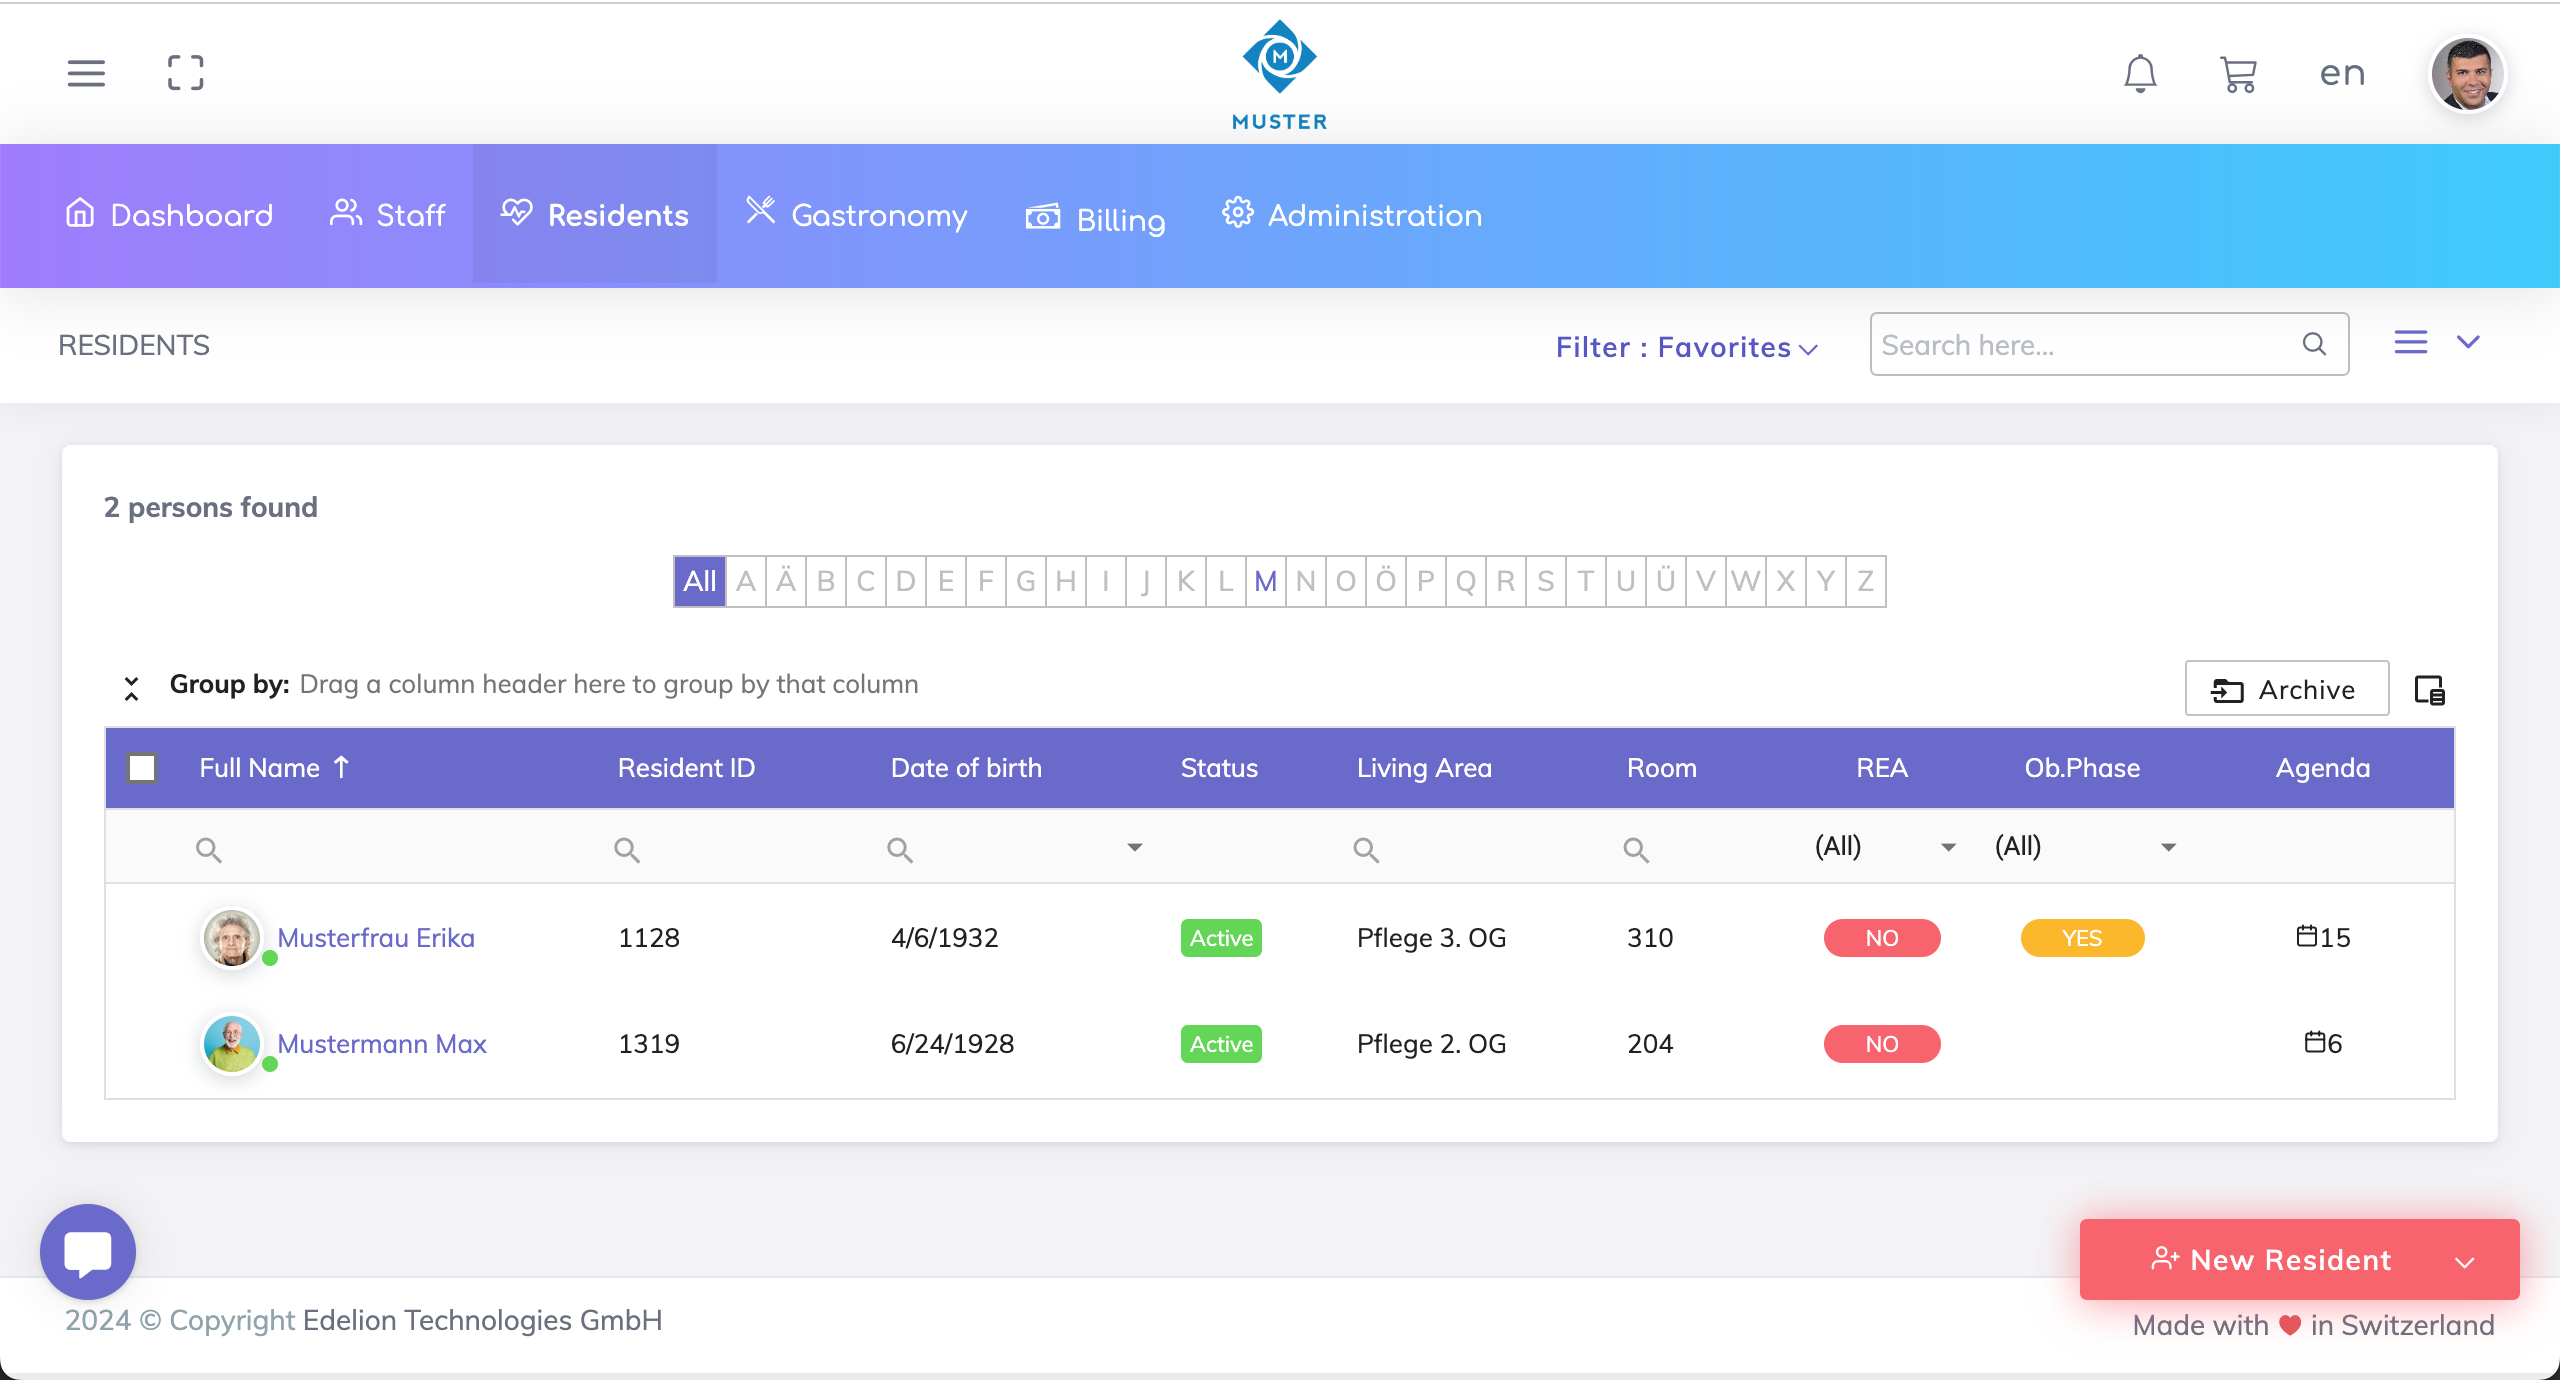Open the chat bubble widget
Screen dimensions: 2560x1380
[x=88, y=1251]
